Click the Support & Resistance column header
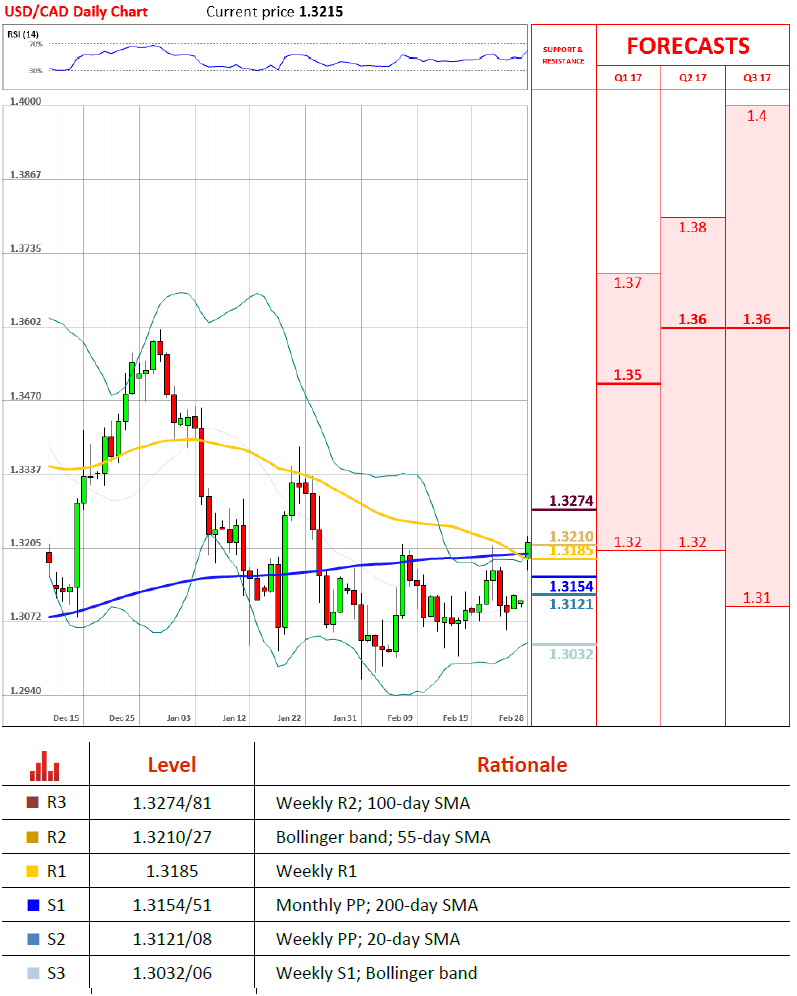The image size is (797, 996). [562, 55]
